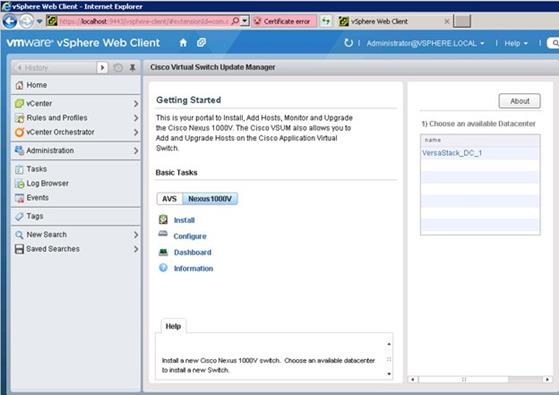Open the recent pages dropdown beside the Forward button
The height and width of the screenshot is (395, 559).
40,21
